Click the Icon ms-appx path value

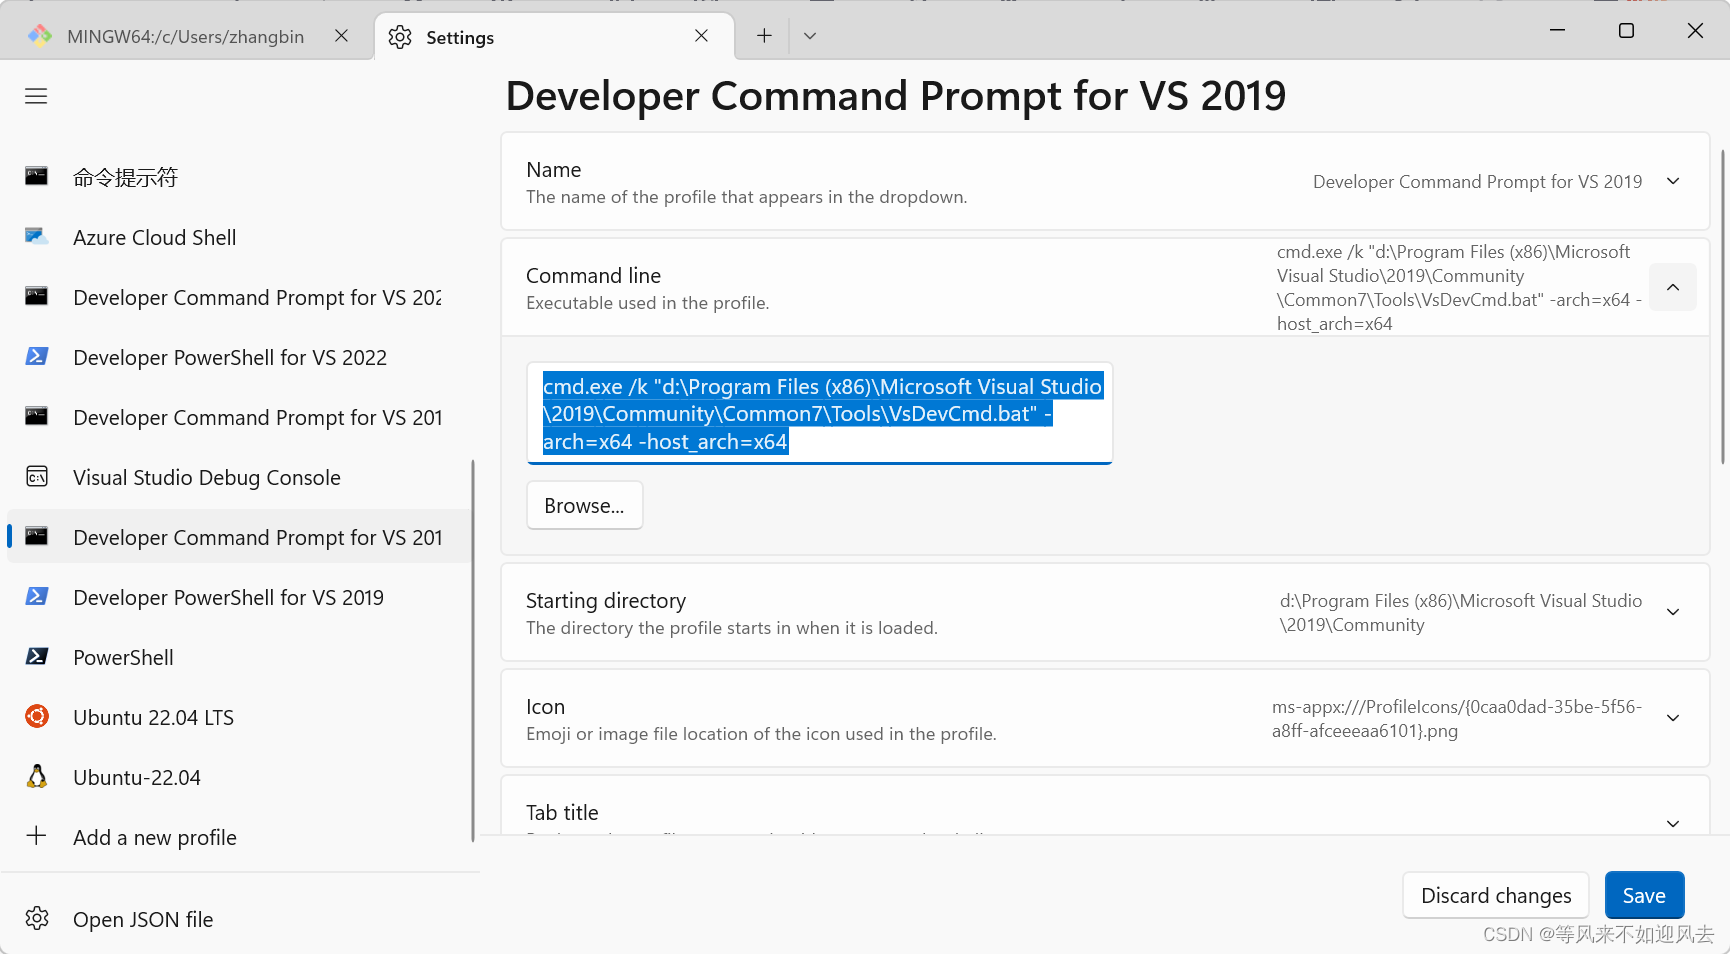(x=1456, y=719)
